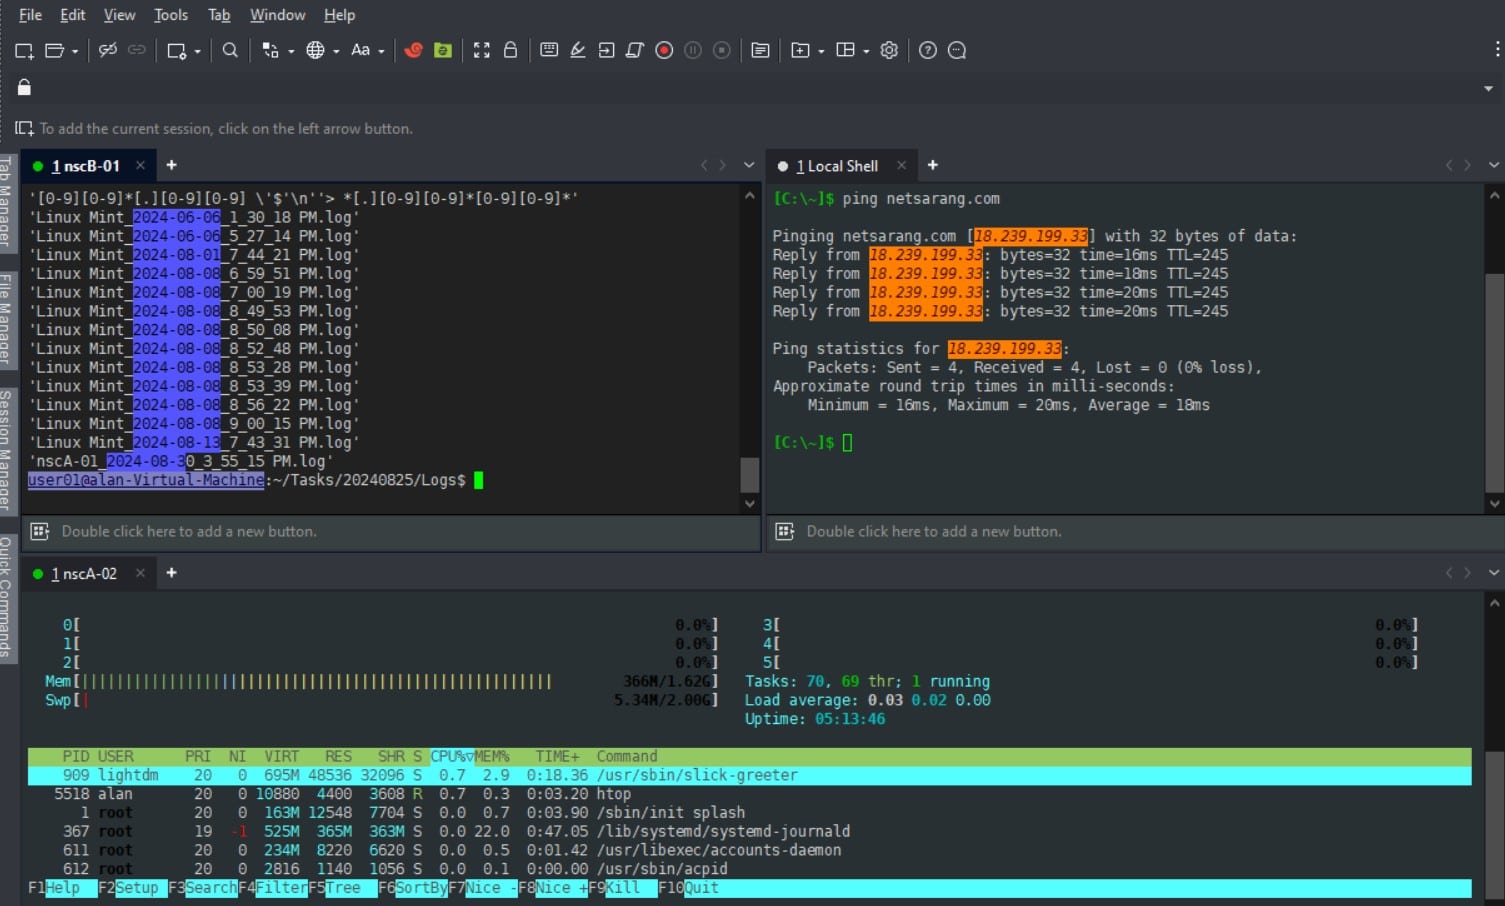The width and height of the screenshot is (1505, 906).
Task: Open the File menu
Action: click(30, 15)
